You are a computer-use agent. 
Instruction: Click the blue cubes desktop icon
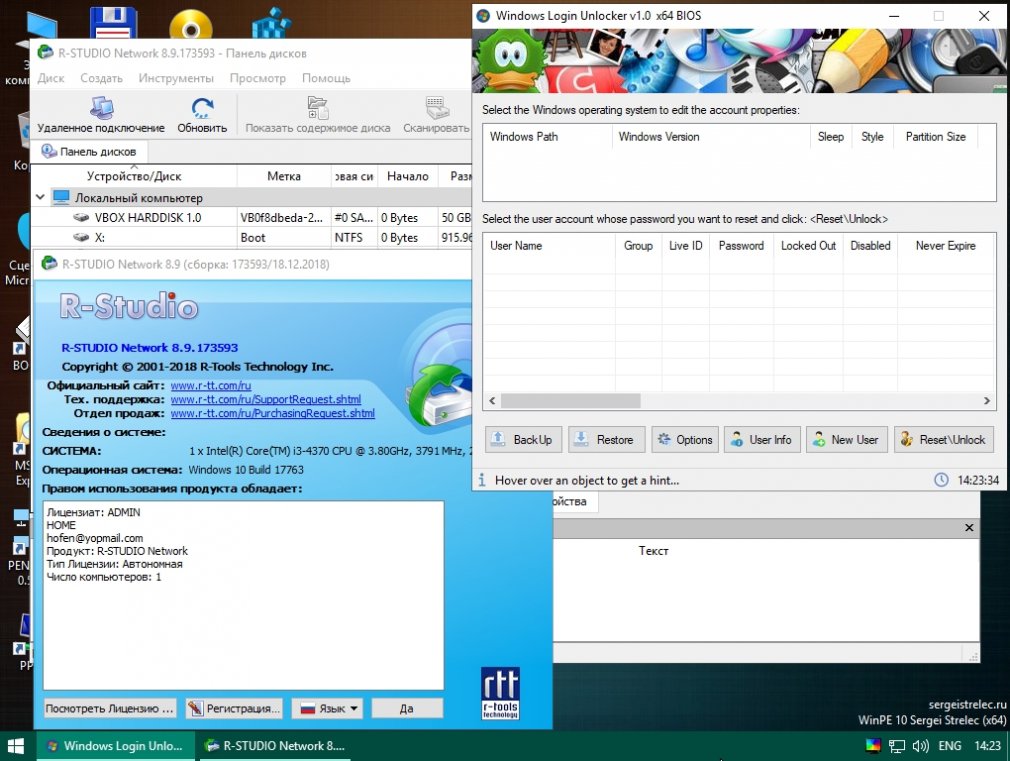(272, 23)
